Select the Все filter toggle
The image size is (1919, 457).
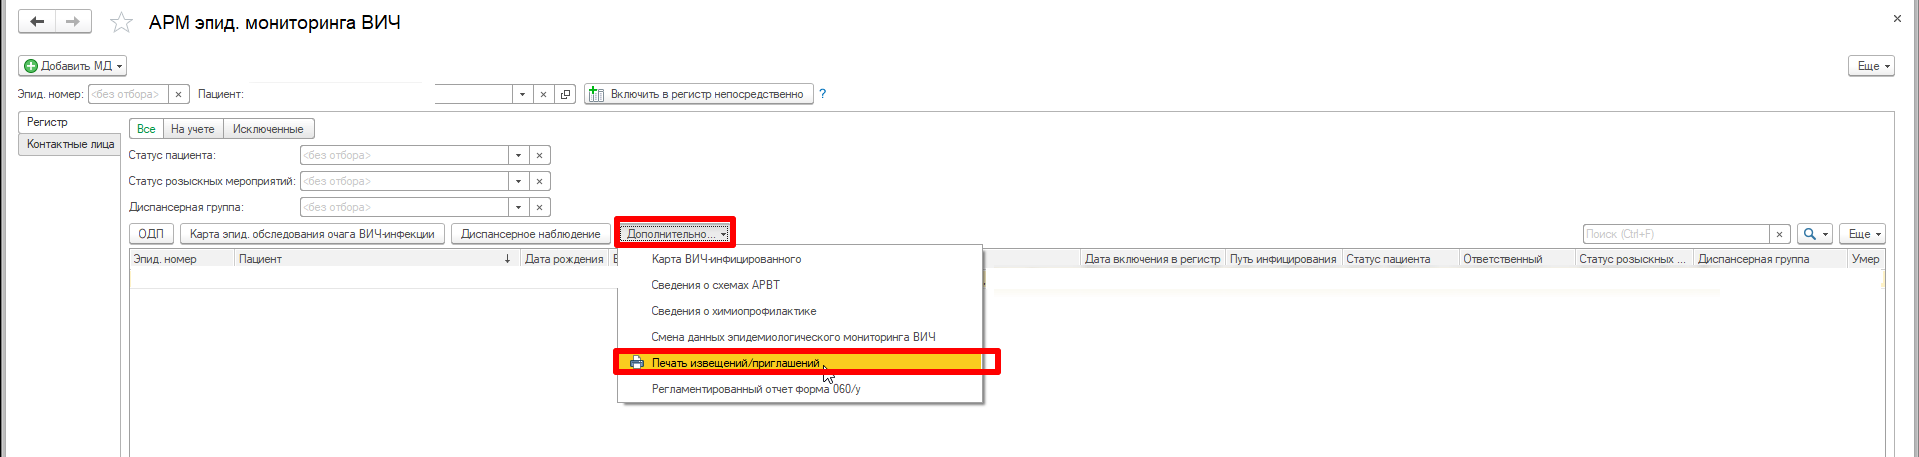click(x=146, y=129)
